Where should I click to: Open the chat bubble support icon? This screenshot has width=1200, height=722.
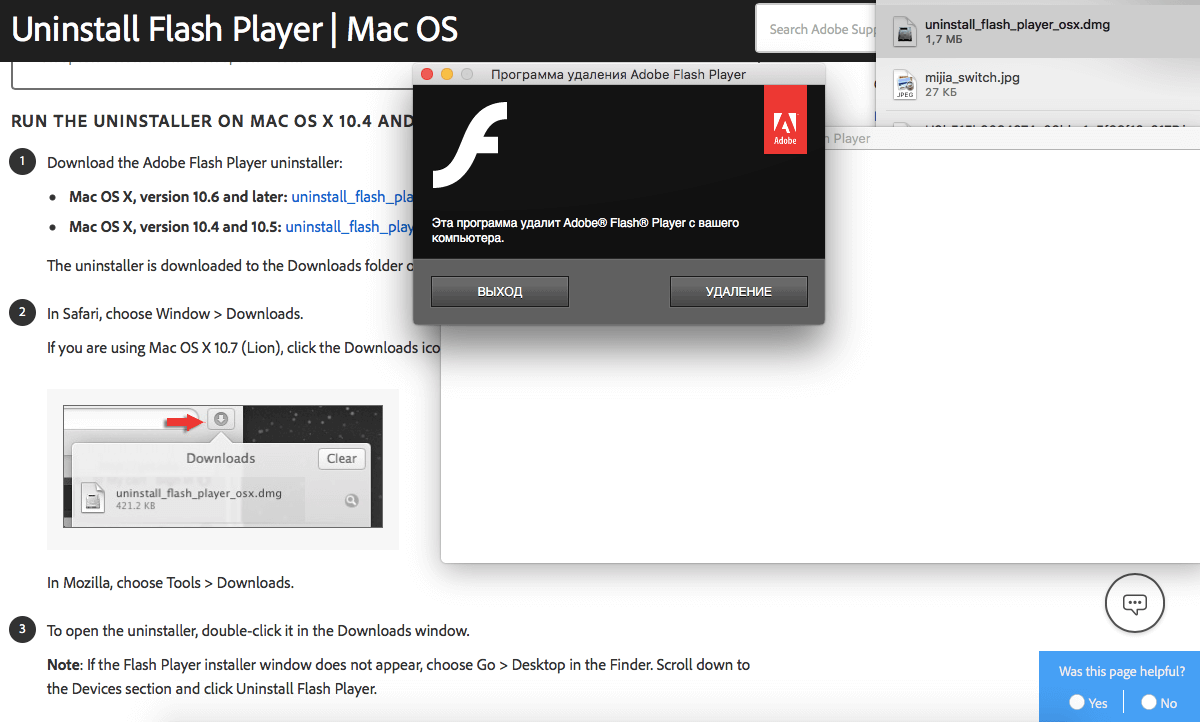pos(1134,603)
